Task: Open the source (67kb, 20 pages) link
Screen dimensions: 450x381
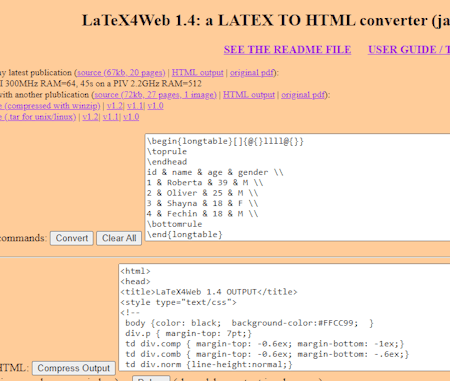Action: tap(121, 73)
